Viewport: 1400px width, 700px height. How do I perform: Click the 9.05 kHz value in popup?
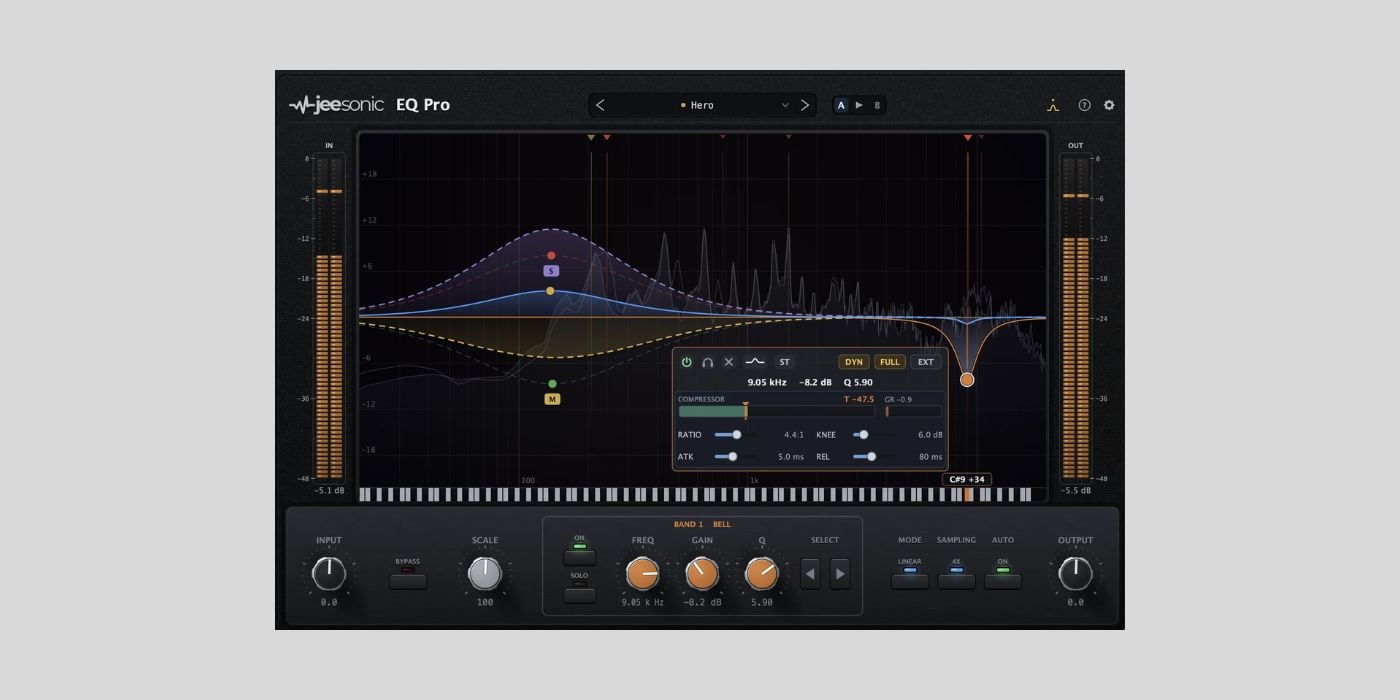767,382
